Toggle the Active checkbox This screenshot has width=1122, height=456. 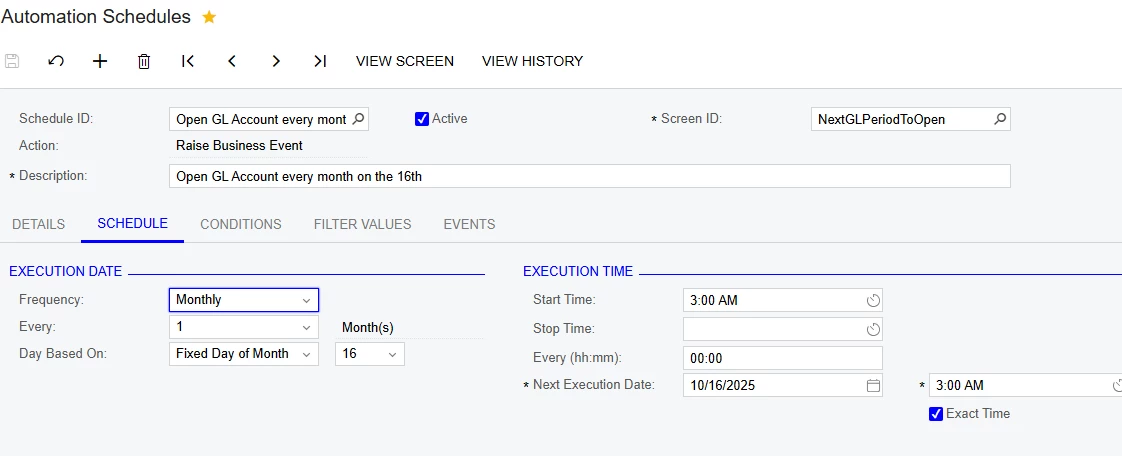click(422, 119)
